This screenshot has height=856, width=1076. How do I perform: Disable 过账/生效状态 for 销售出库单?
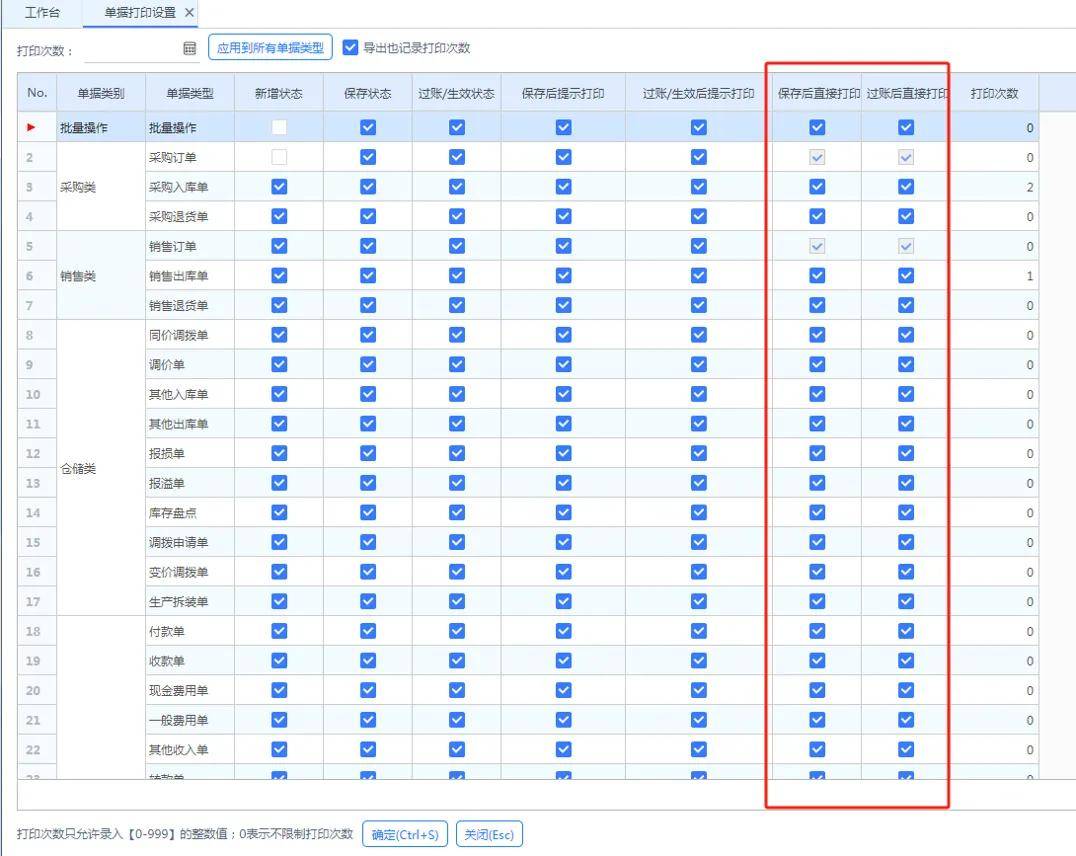pos(456,275)
